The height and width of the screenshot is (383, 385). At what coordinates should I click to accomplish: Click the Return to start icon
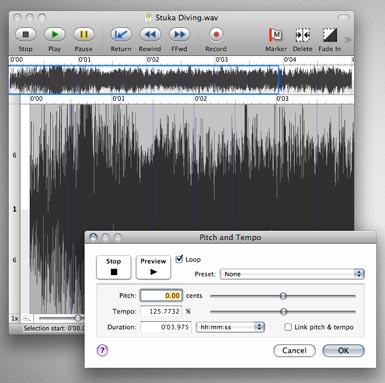click(121, 34)
